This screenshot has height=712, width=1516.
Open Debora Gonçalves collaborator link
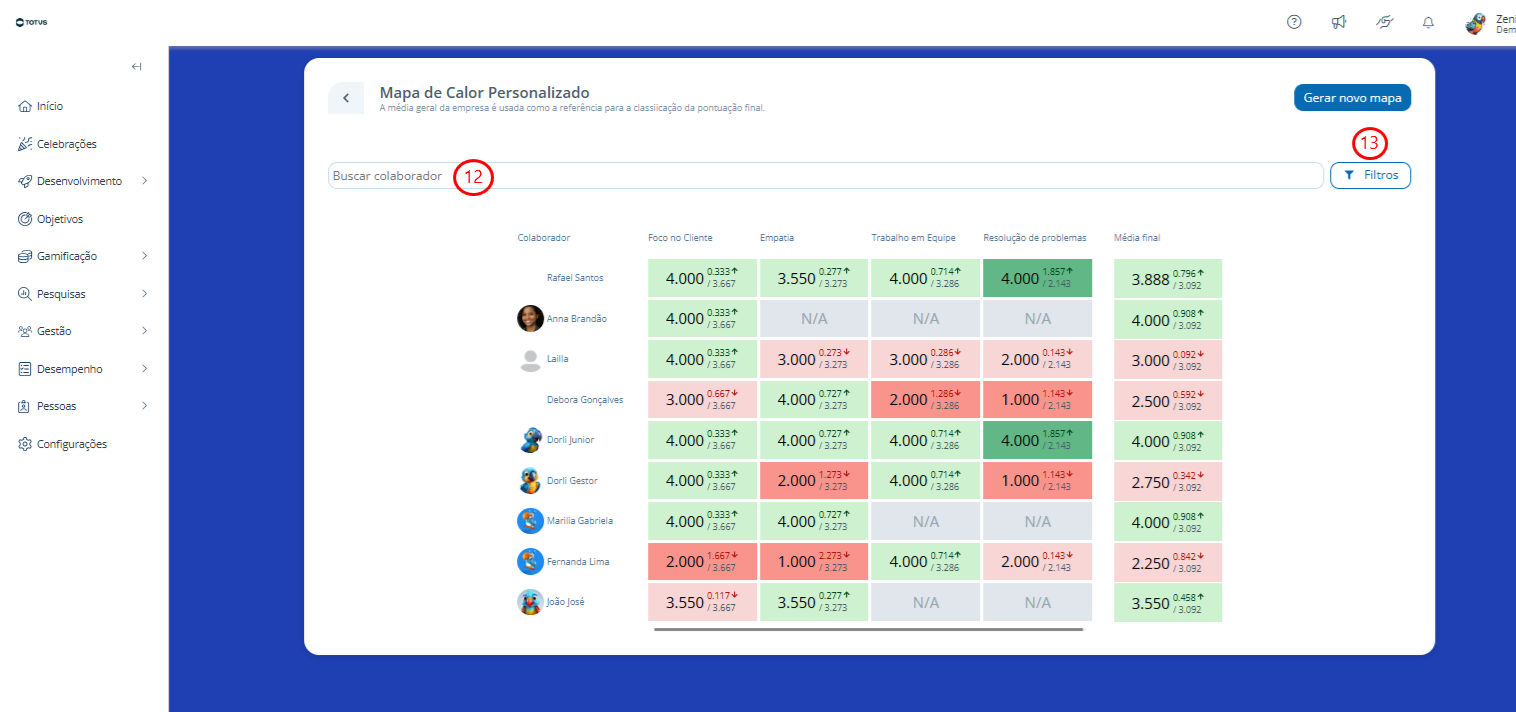[585, 400]
